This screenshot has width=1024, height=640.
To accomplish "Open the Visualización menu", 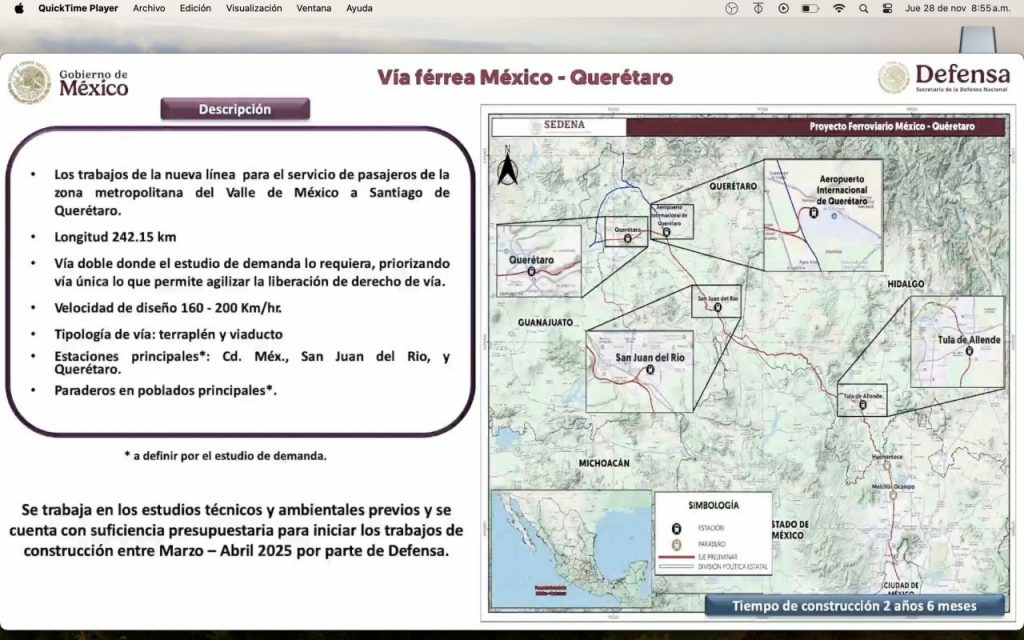I will pyautogui.click(x=254, y=8).
